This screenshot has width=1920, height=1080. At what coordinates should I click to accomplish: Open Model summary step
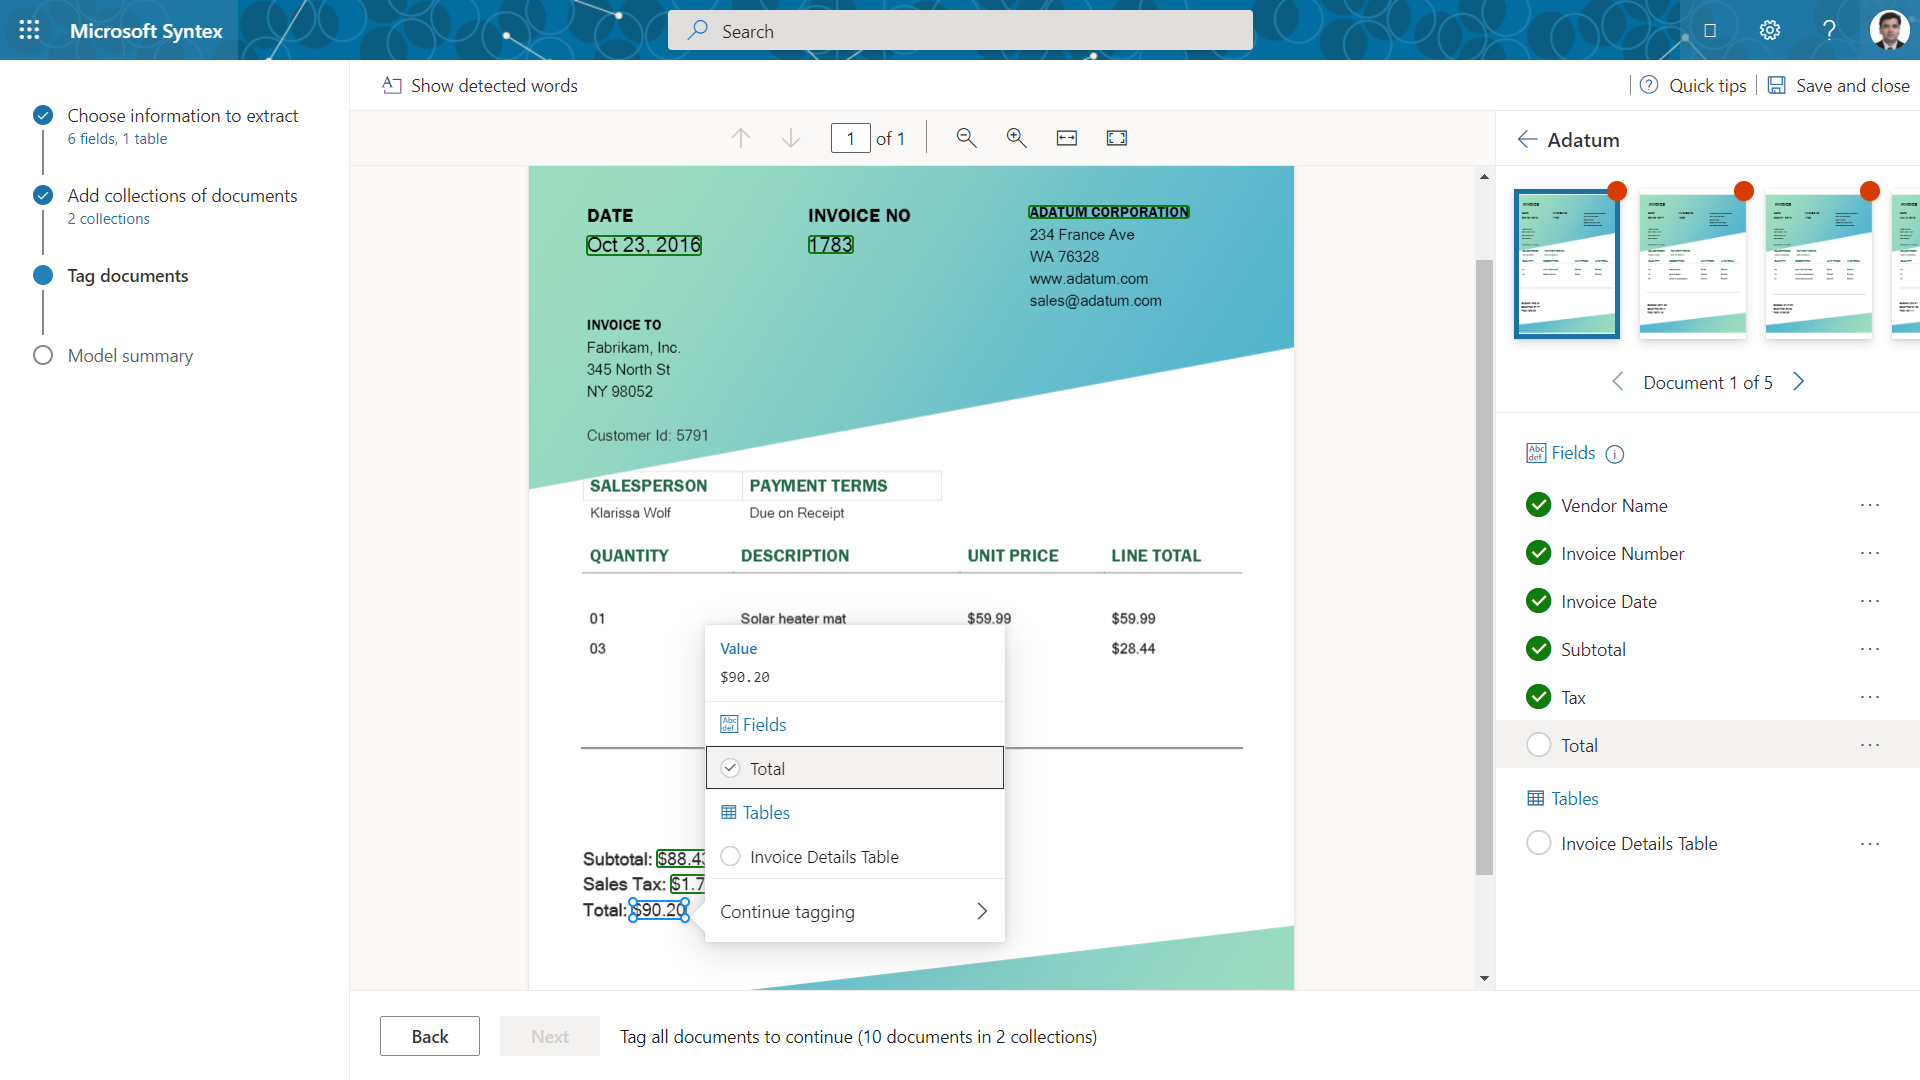click(130, 356)
